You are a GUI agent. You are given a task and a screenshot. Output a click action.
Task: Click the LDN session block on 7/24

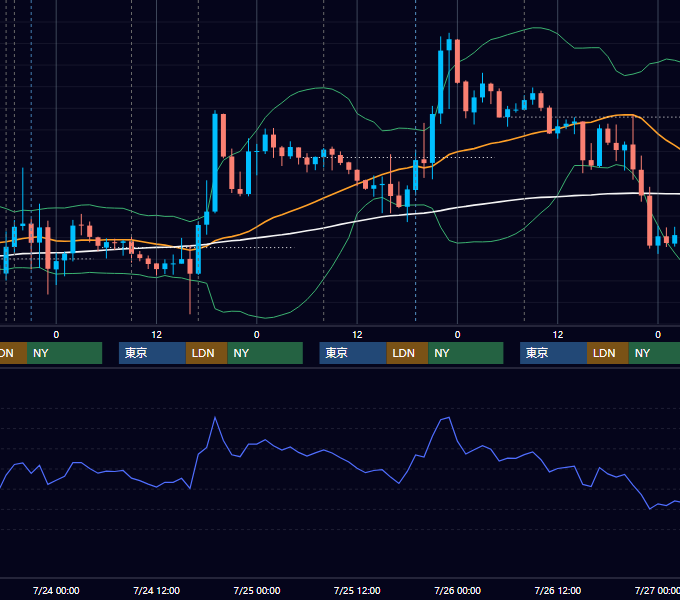click(206, 353)
